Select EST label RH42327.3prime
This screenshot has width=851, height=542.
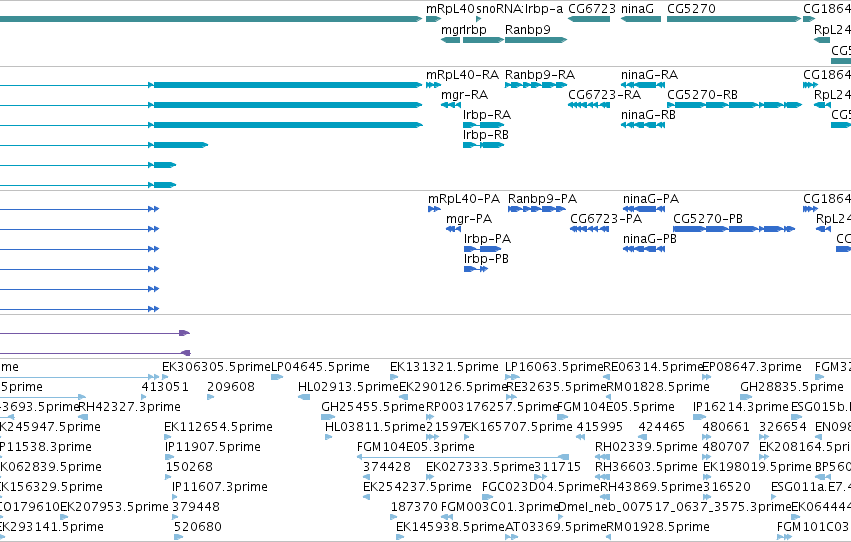tap(129, 407)
